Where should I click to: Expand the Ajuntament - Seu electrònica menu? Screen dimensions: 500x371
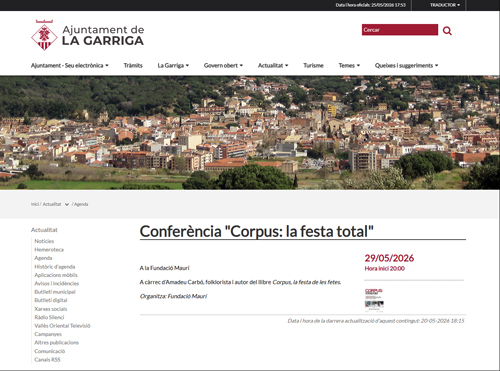[70, 65]
